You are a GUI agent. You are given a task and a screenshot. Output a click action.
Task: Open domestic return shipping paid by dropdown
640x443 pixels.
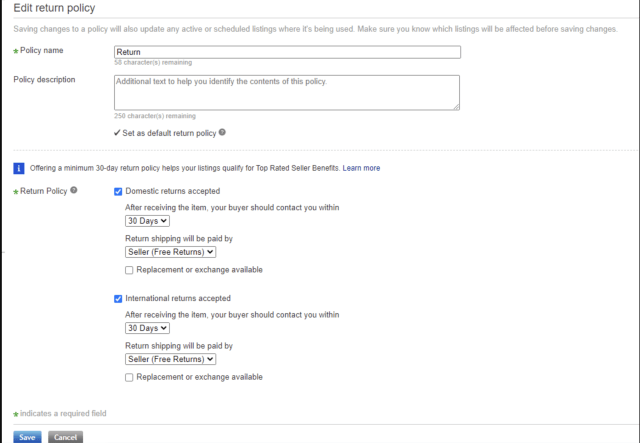pyautogui.click(x=170, y=252)
